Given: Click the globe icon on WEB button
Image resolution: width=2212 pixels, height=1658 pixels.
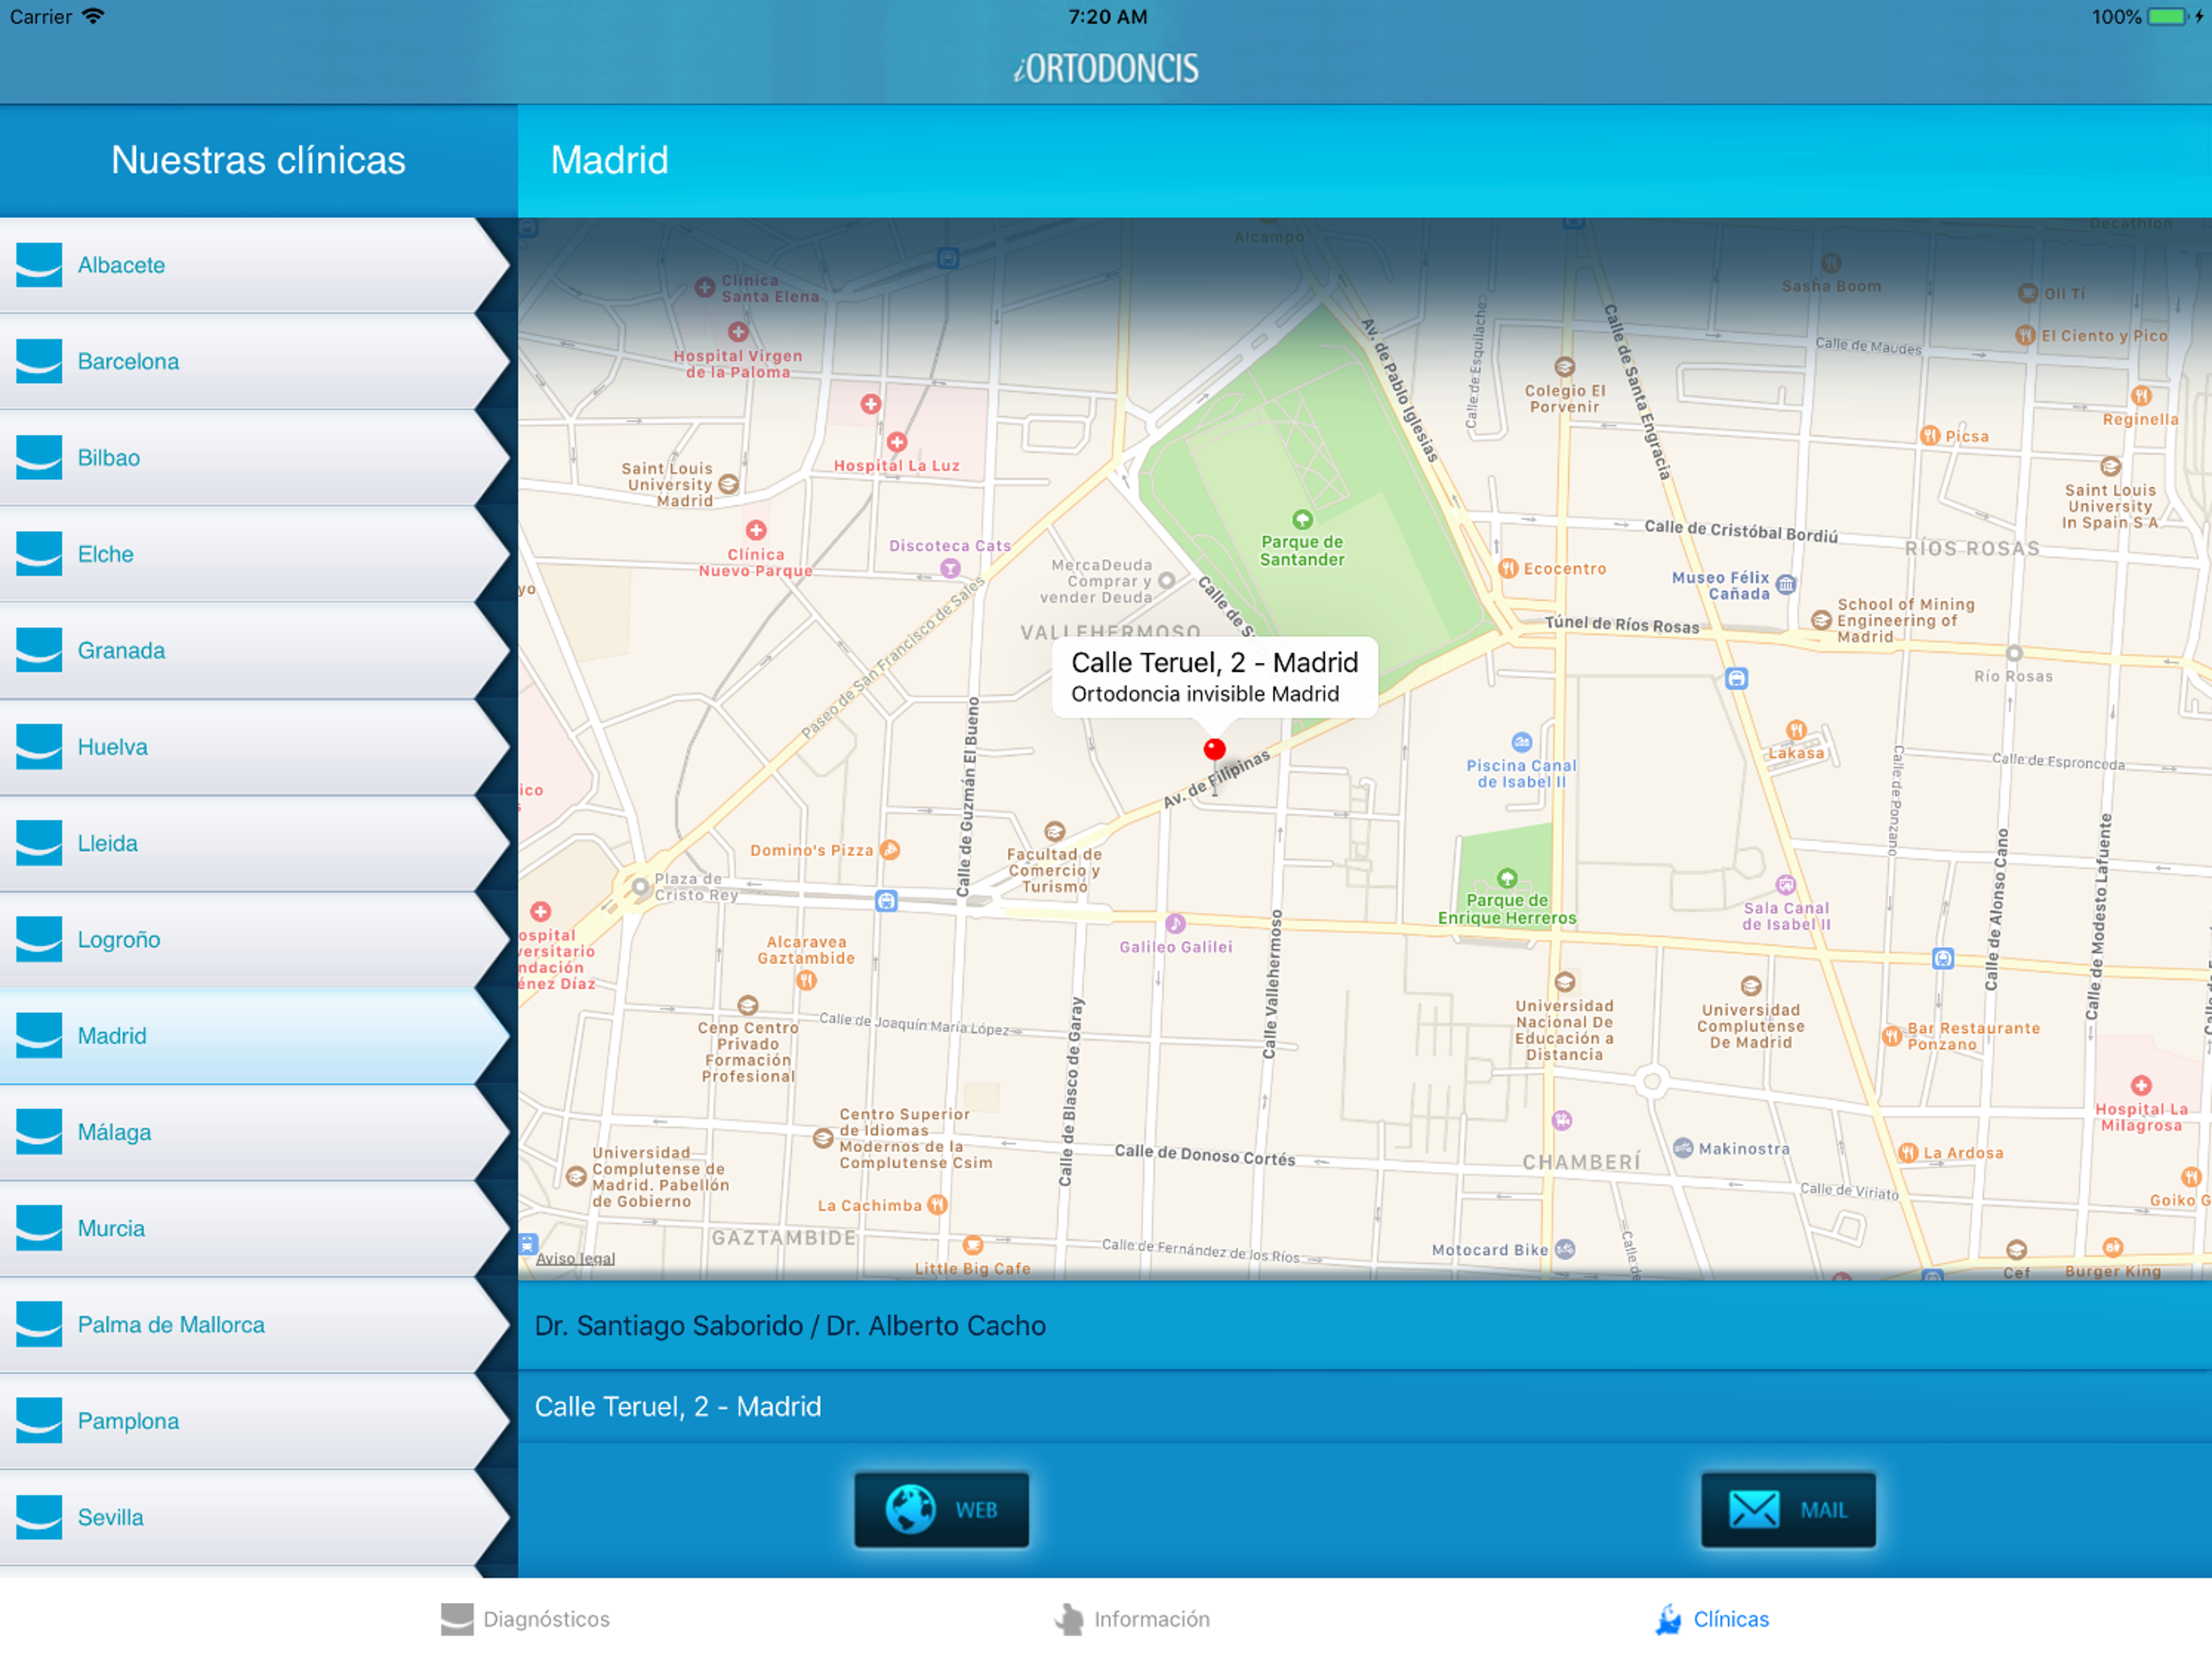Looking at the screenshot, I should pyautogui.click(x=910, y=1509).
